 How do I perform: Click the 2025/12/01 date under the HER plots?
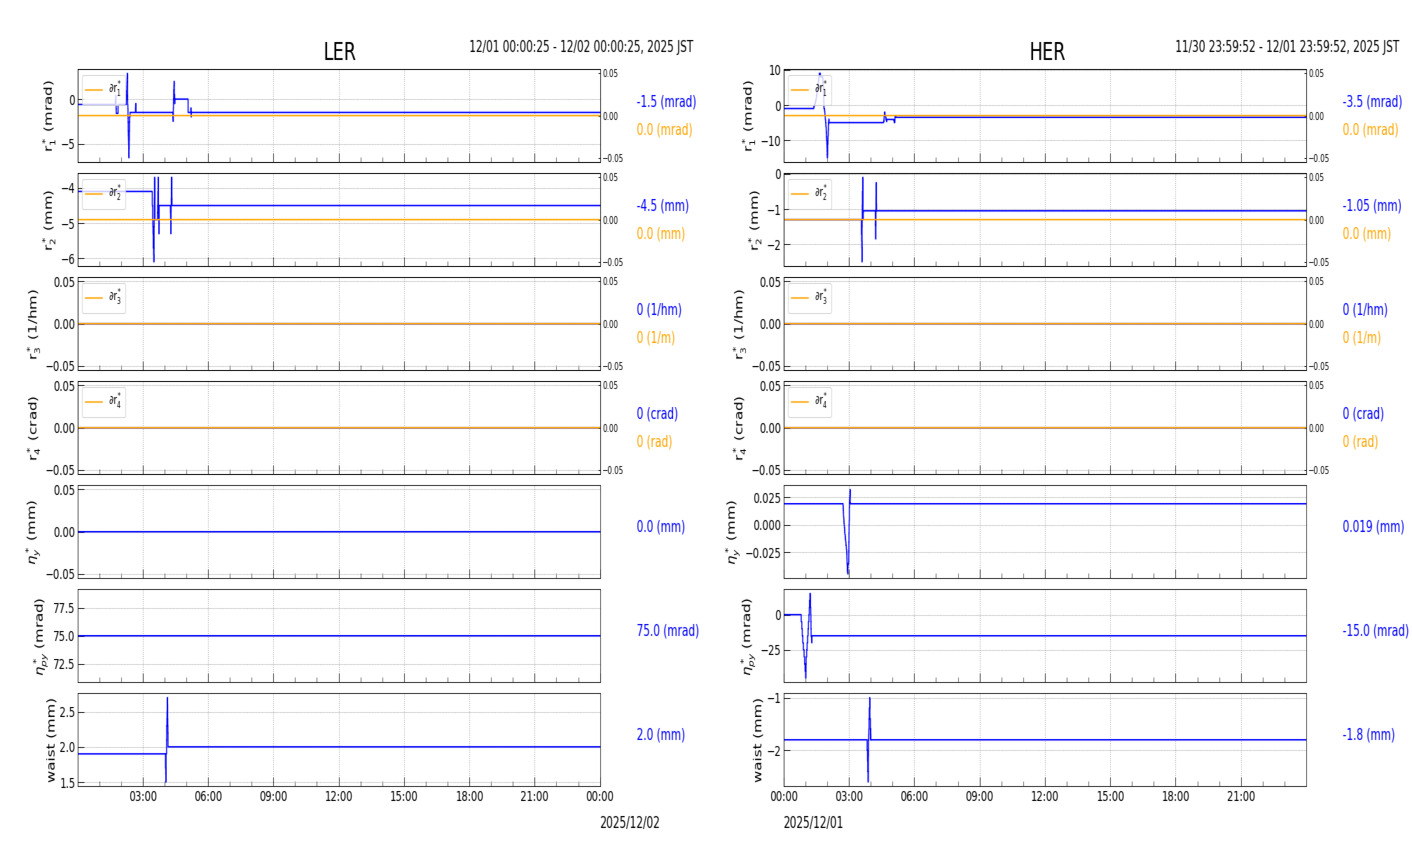[x=813, y=823]
